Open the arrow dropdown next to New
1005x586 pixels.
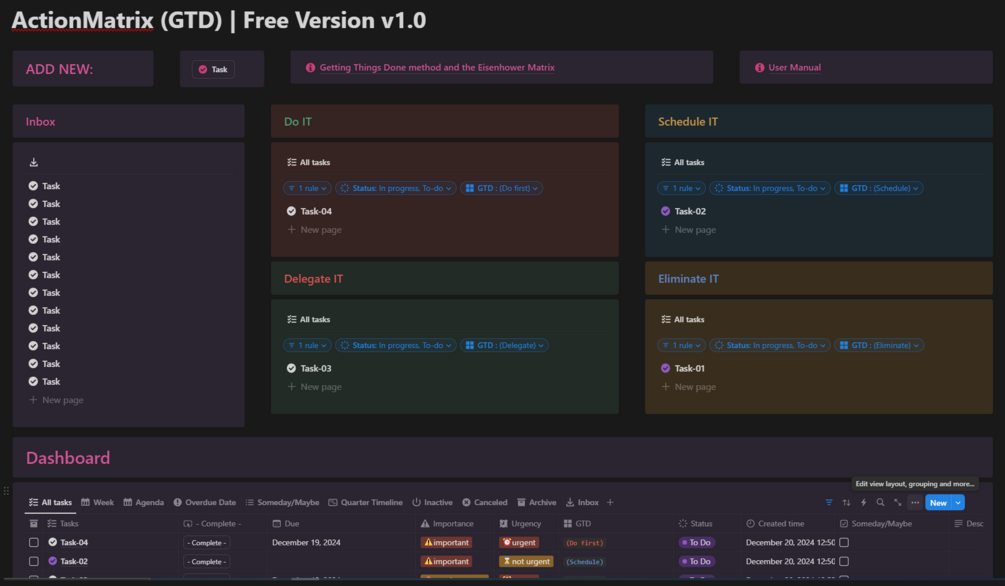[958, 503]
